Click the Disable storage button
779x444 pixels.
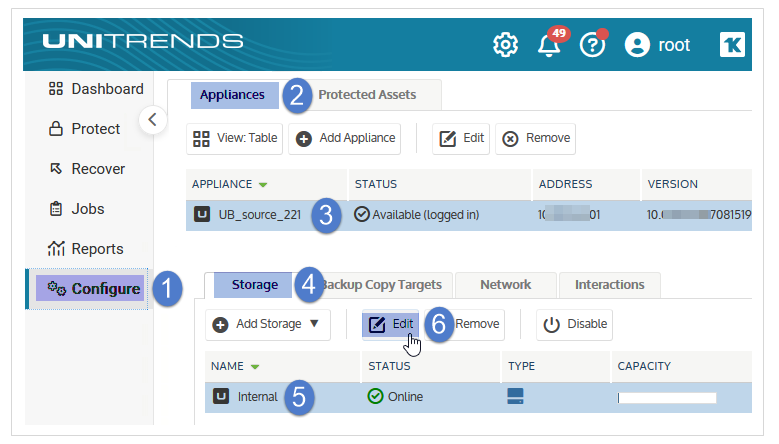pyautogui.click(x=574, y=324)
